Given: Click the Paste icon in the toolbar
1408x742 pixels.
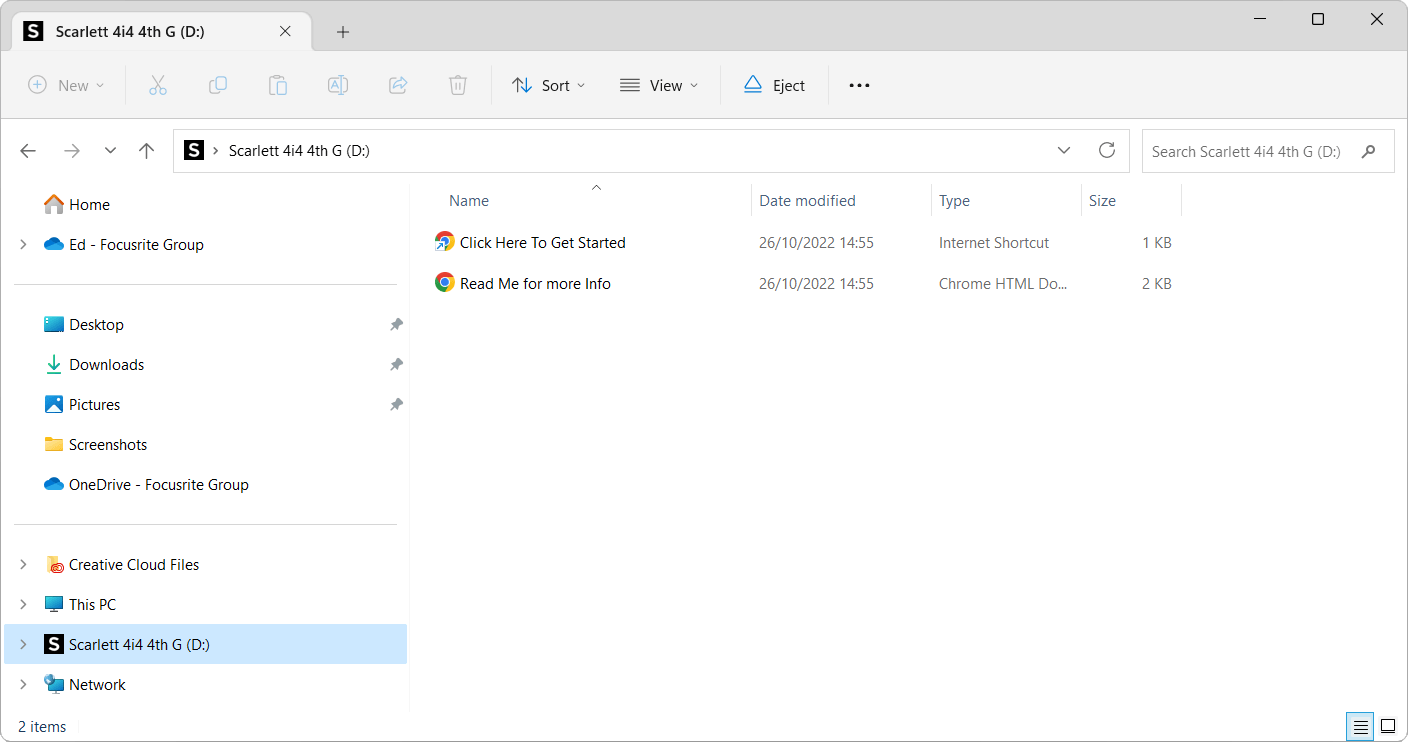Looking at the screenshot, I should tap(278, 85).
